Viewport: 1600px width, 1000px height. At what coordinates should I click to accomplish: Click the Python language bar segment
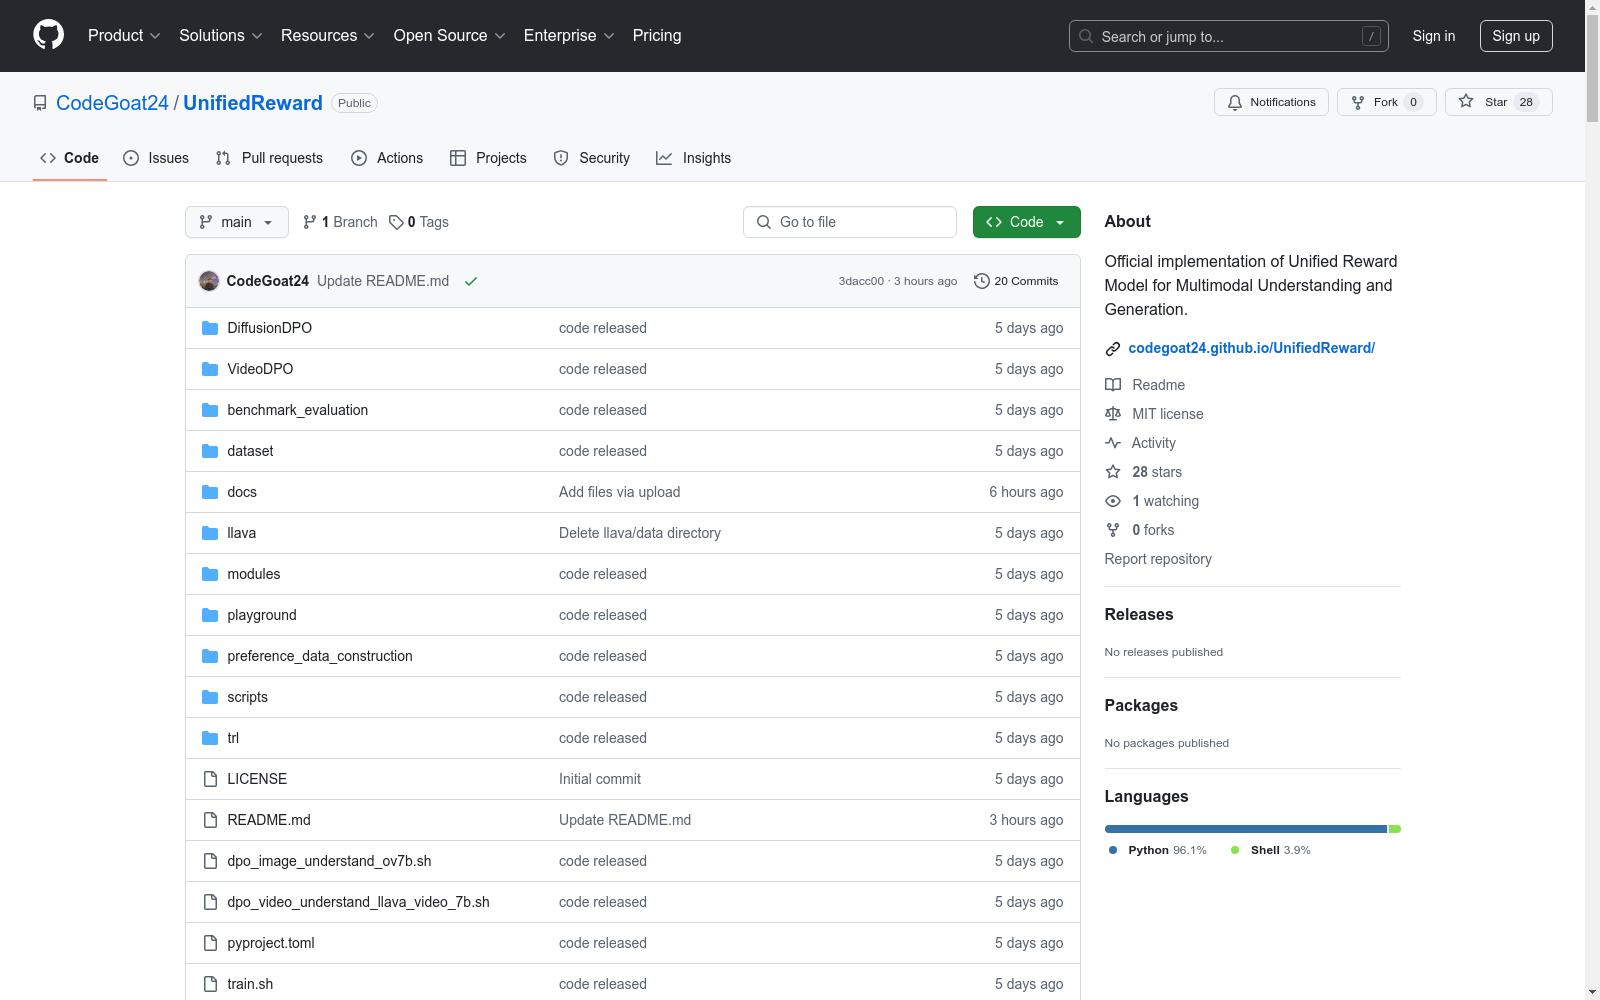(1245, 829)
